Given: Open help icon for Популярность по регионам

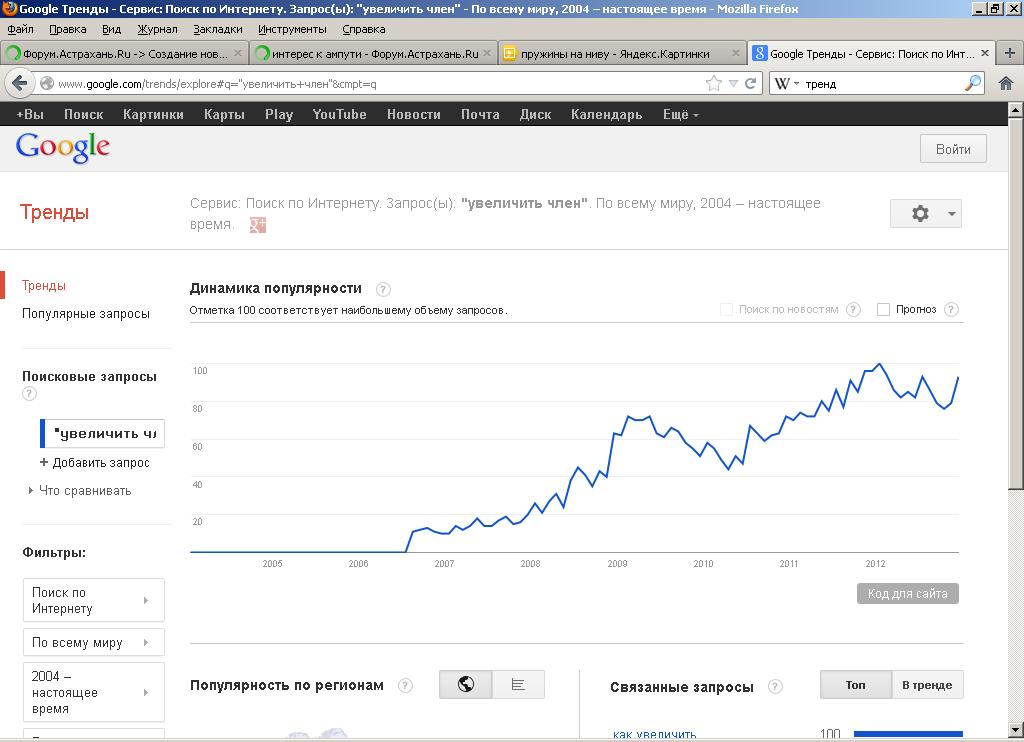Looking at the screenshot, I should coord(406,686).
